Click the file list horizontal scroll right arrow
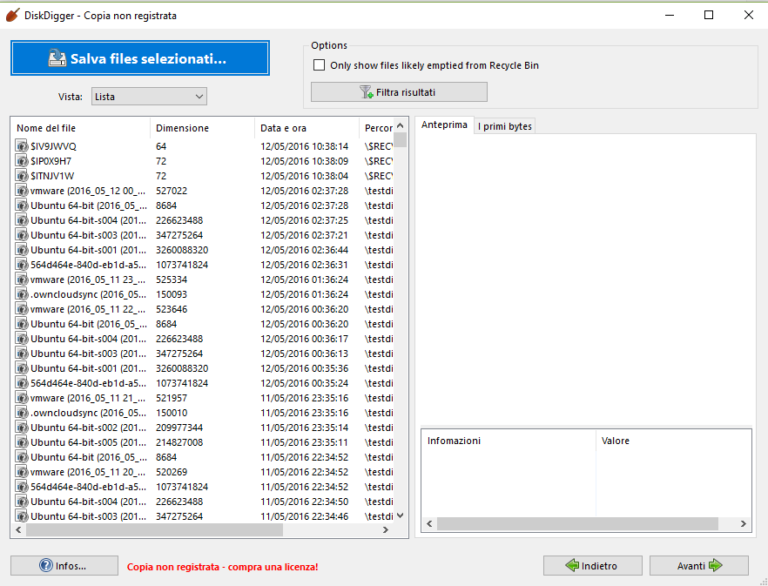 pyautogui.click(x=385, y=530)
